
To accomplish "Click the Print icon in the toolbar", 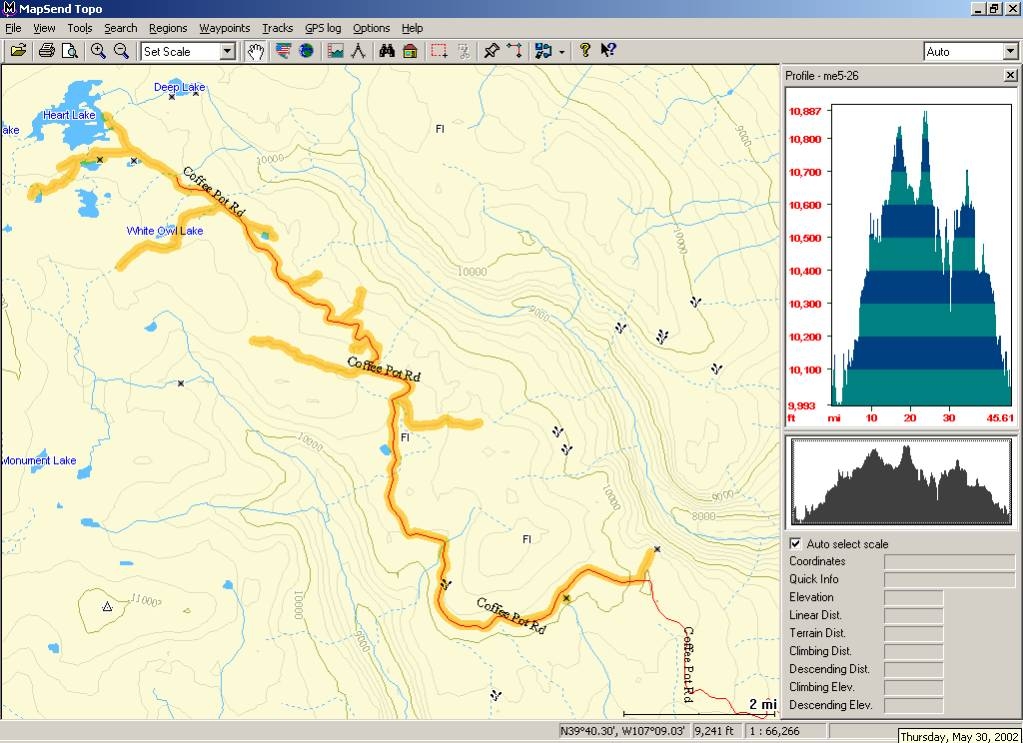I will pyautogui.click(x=46, y=51).
